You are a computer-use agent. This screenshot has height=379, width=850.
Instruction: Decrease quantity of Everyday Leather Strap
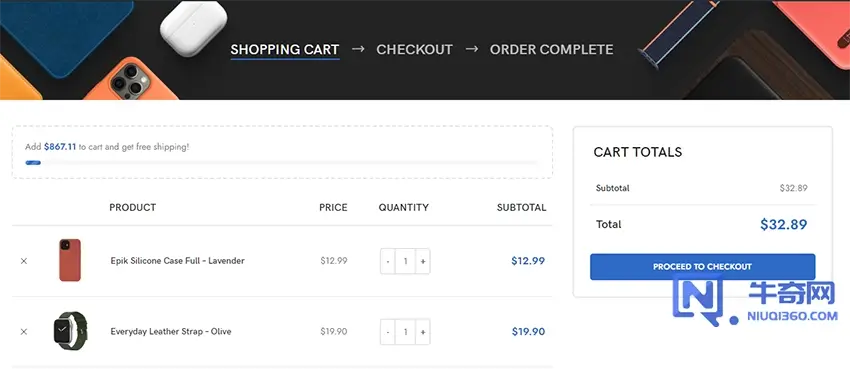pos(388,332)
